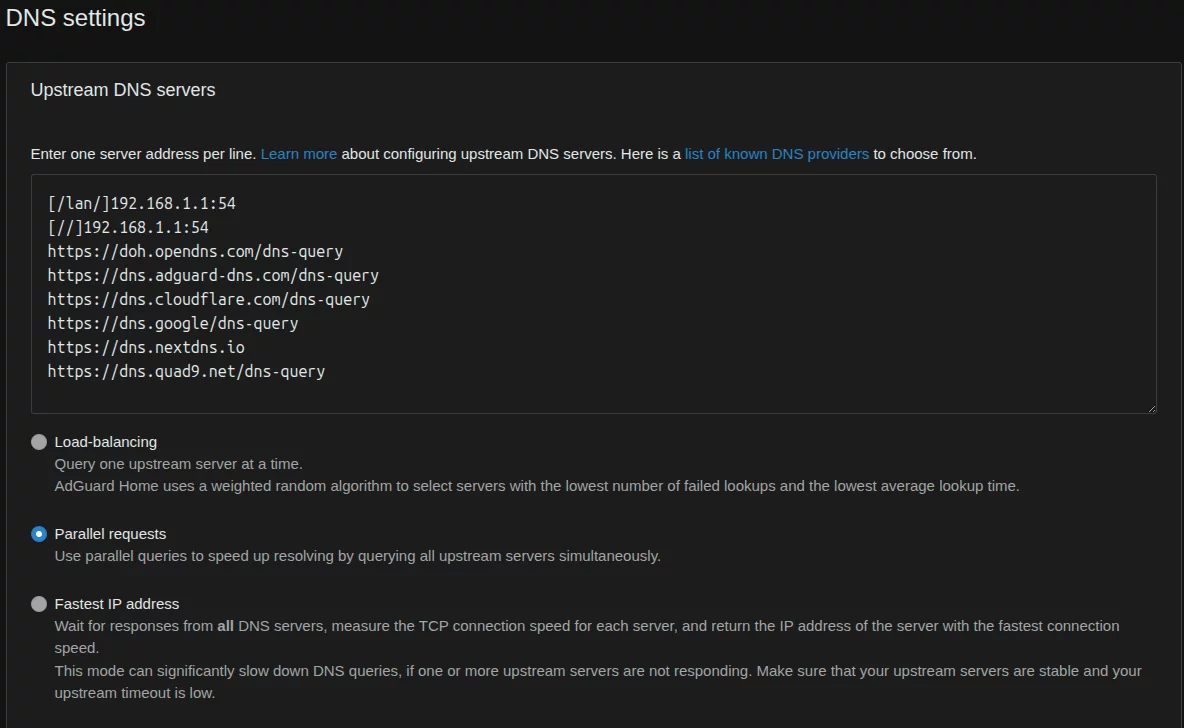Viewport: 1184px width, 728px height.
Task: Enable the Fastest IP address radio circle
Action: point(39,604)
